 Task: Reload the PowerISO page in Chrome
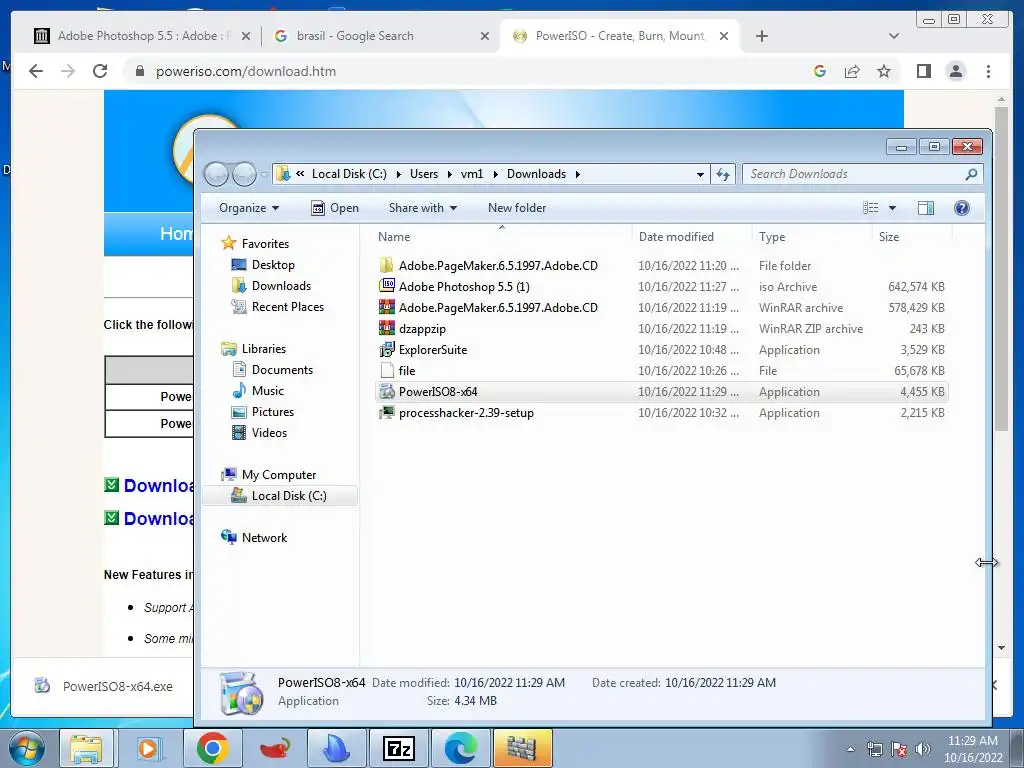(100, 71)
